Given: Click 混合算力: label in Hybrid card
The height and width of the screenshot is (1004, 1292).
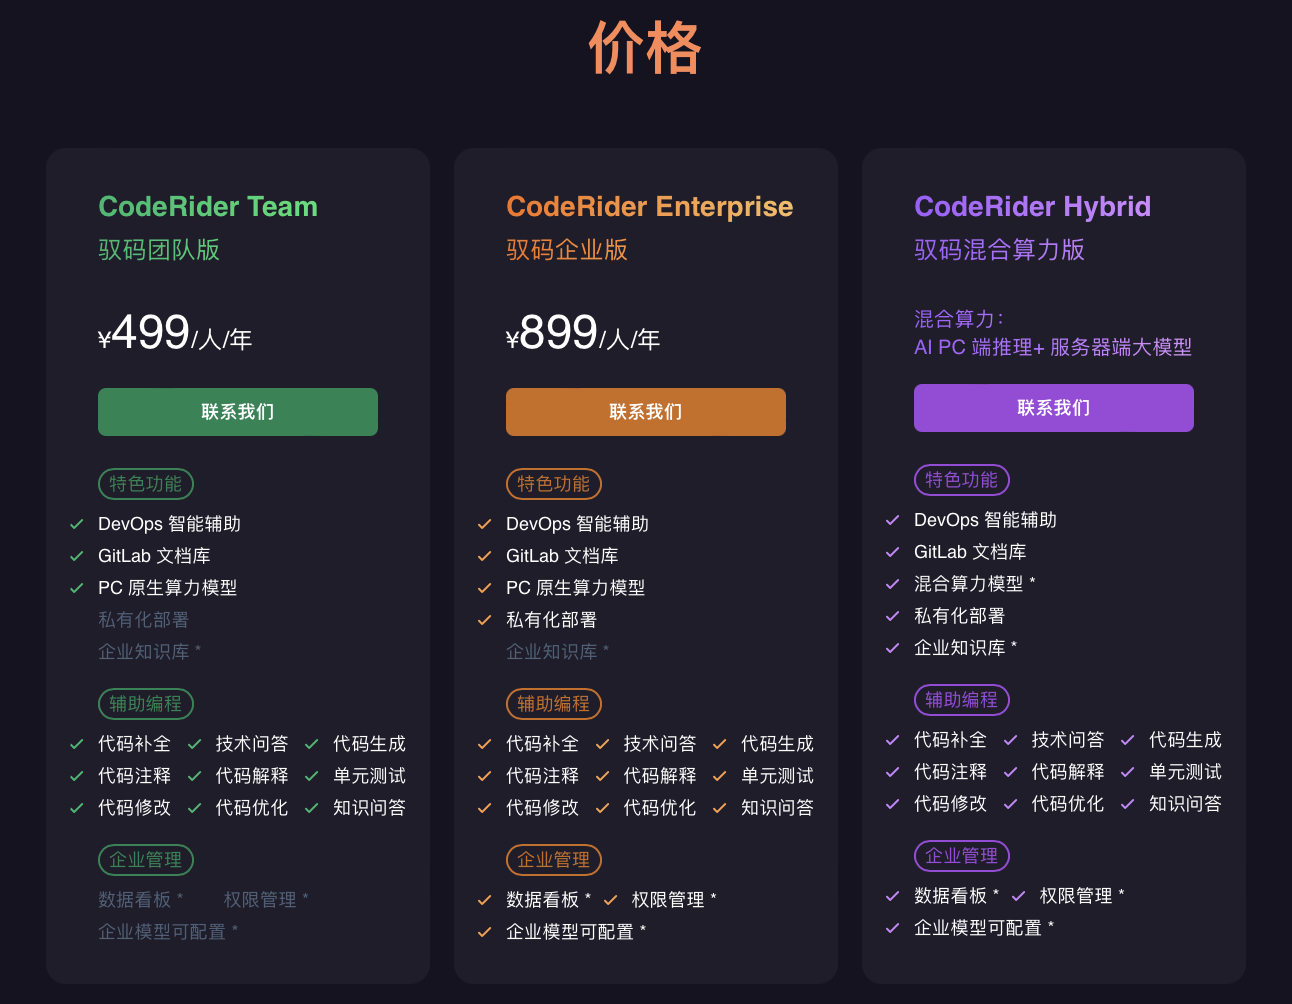Looking at the screenshot, I should click(959, 319).
